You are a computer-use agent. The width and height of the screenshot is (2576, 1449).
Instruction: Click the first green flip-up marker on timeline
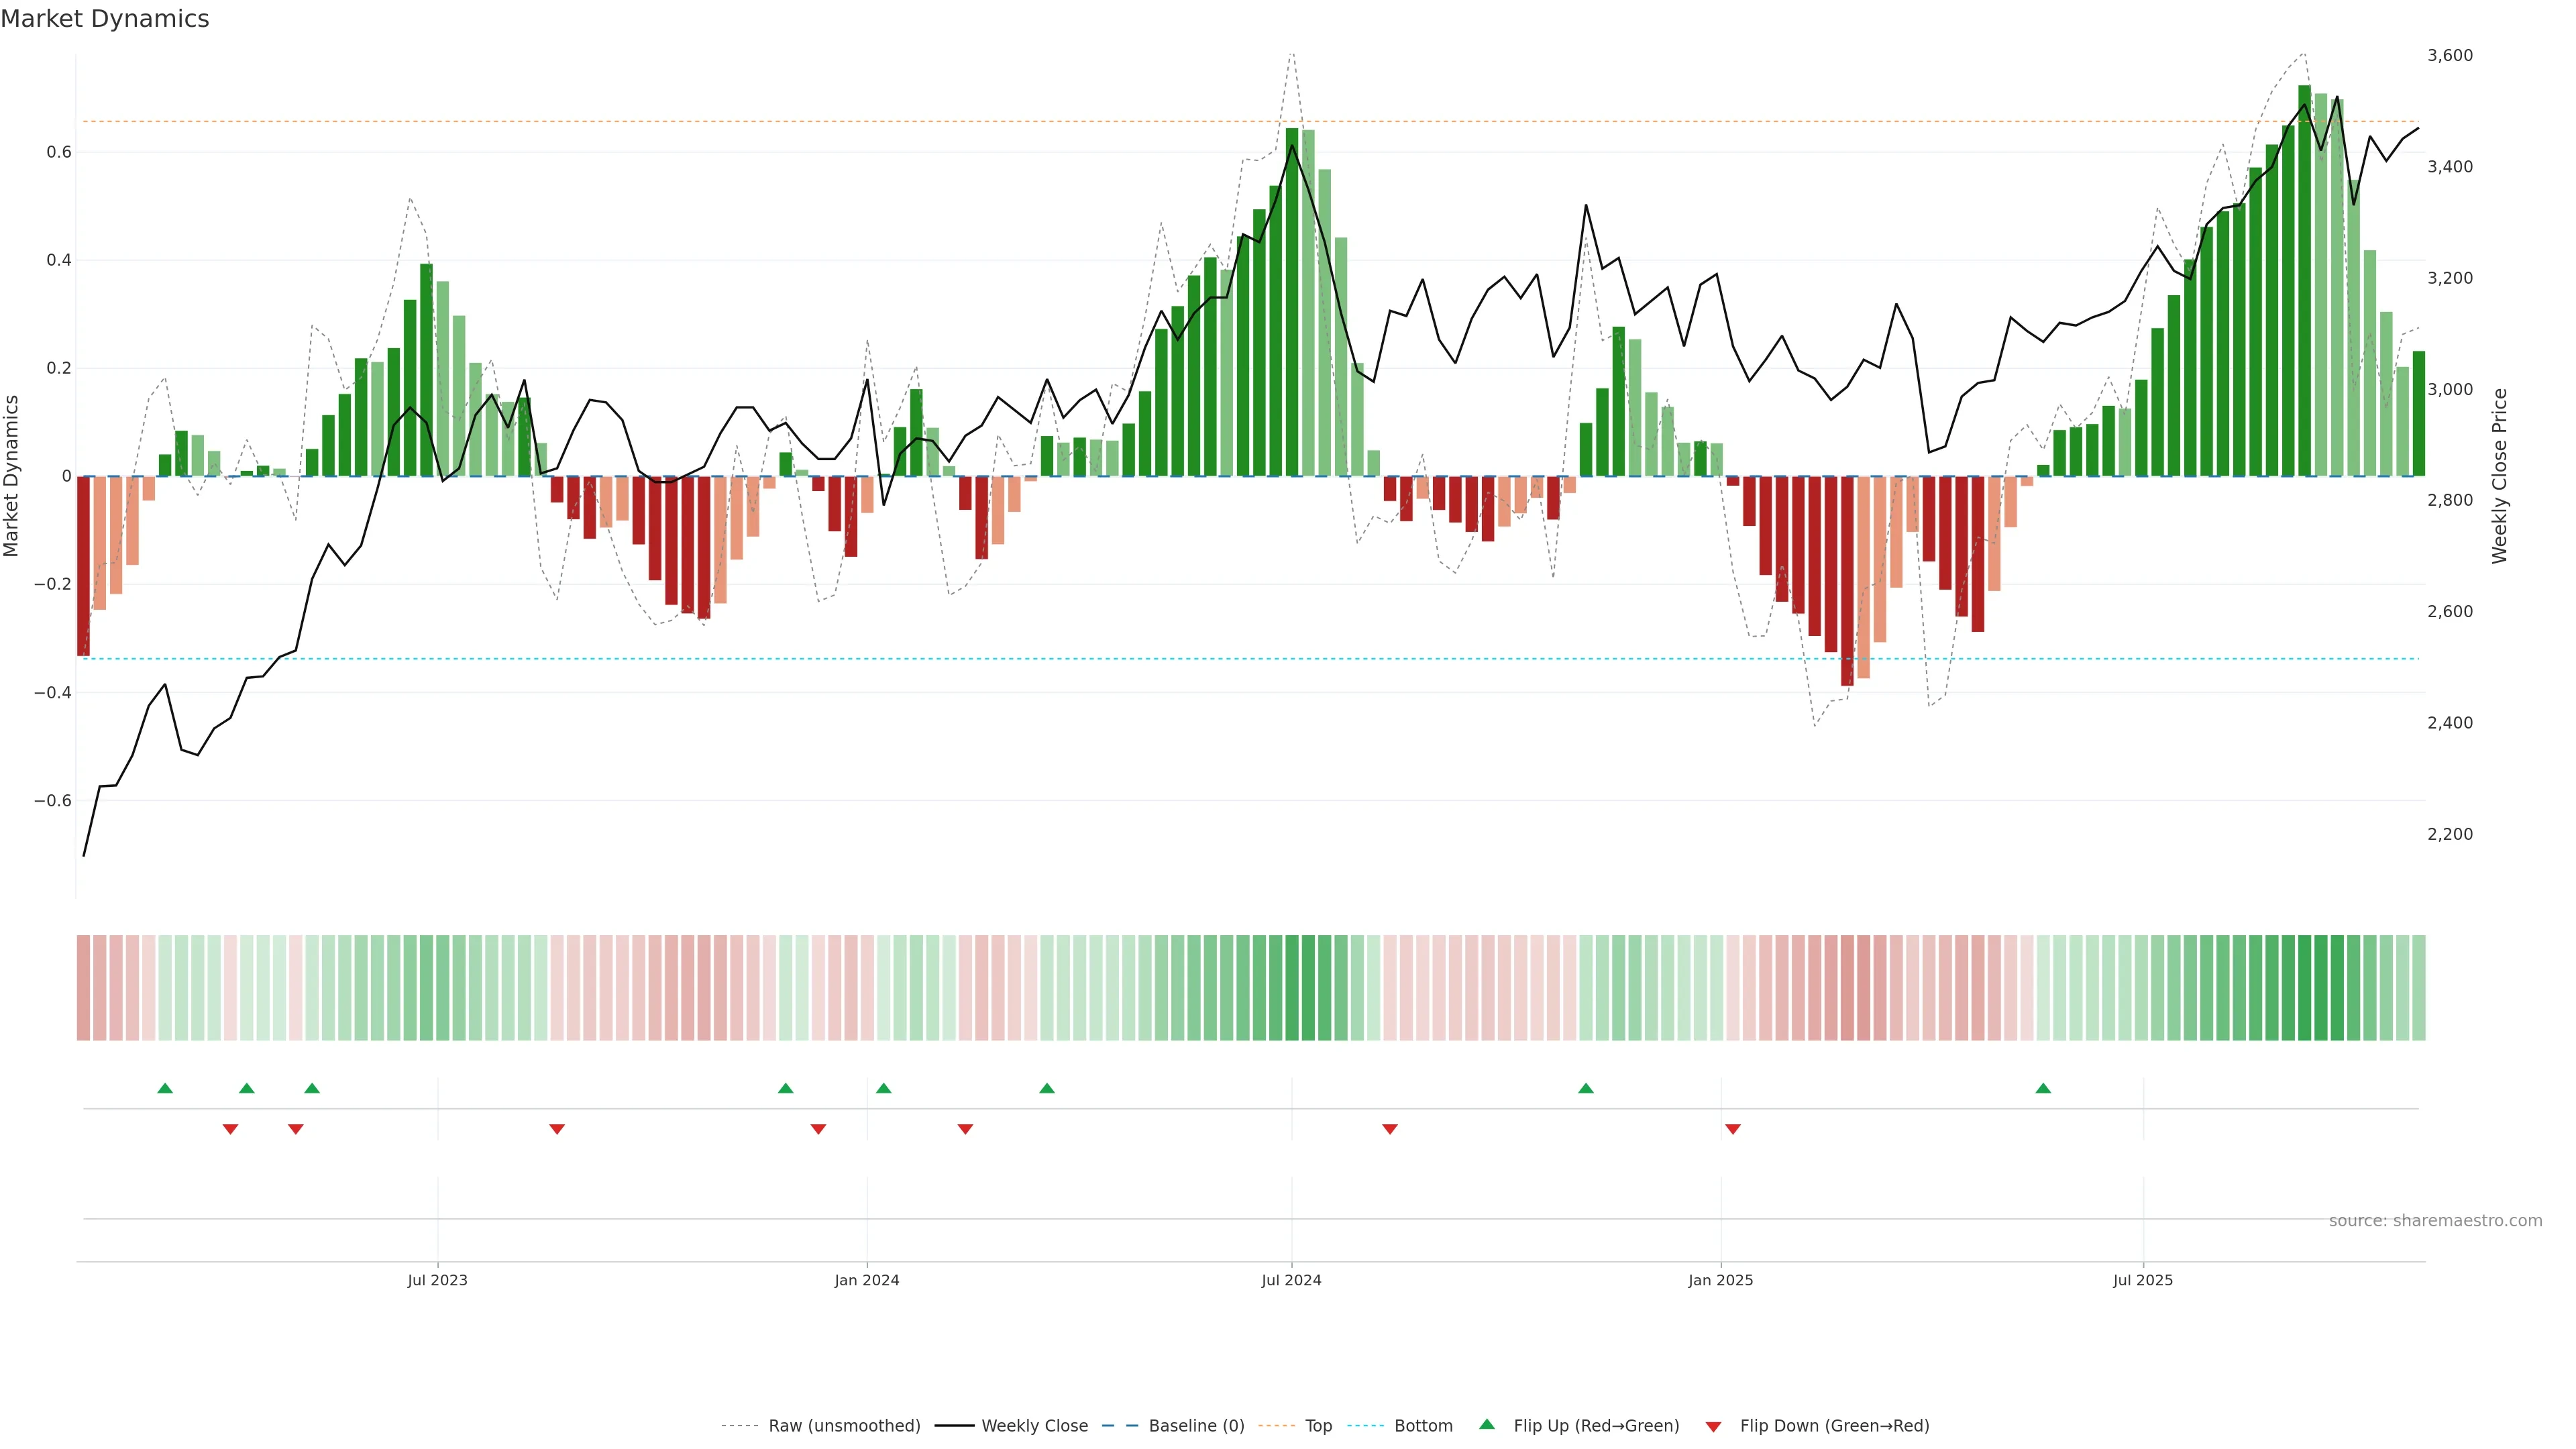point(165,1088)
